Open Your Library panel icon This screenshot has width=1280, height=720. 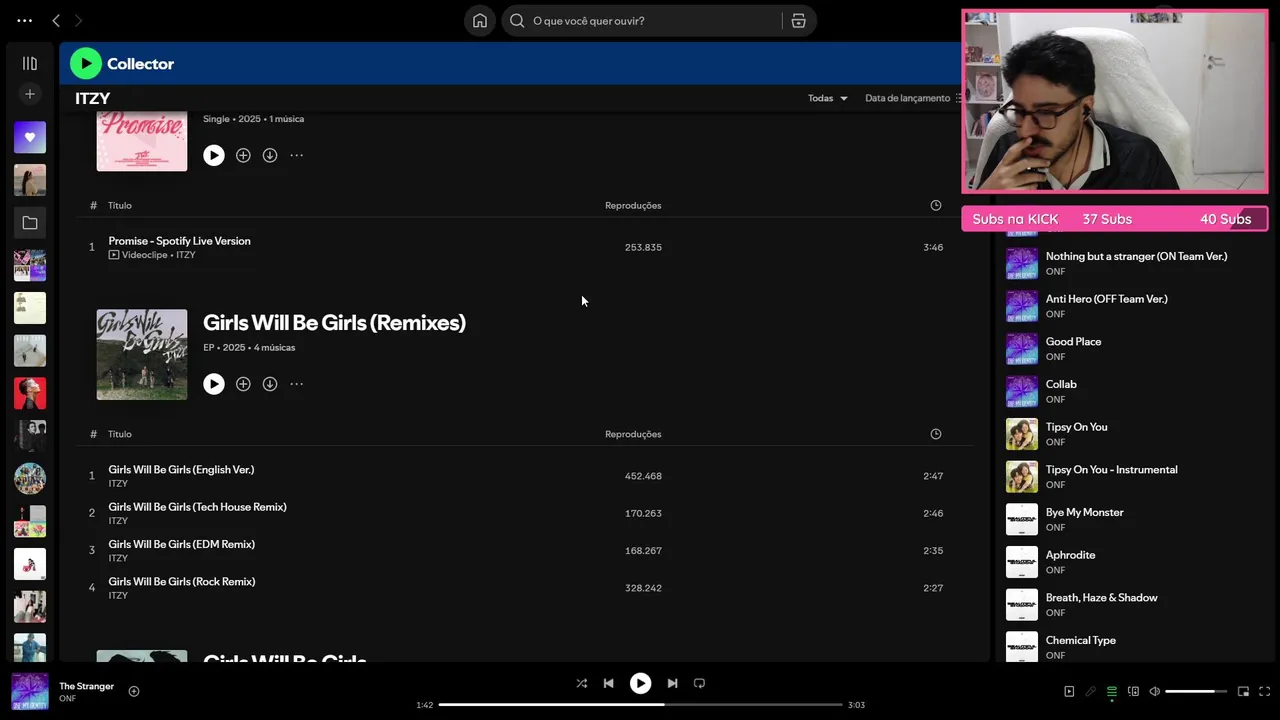(x=30, y=63)
